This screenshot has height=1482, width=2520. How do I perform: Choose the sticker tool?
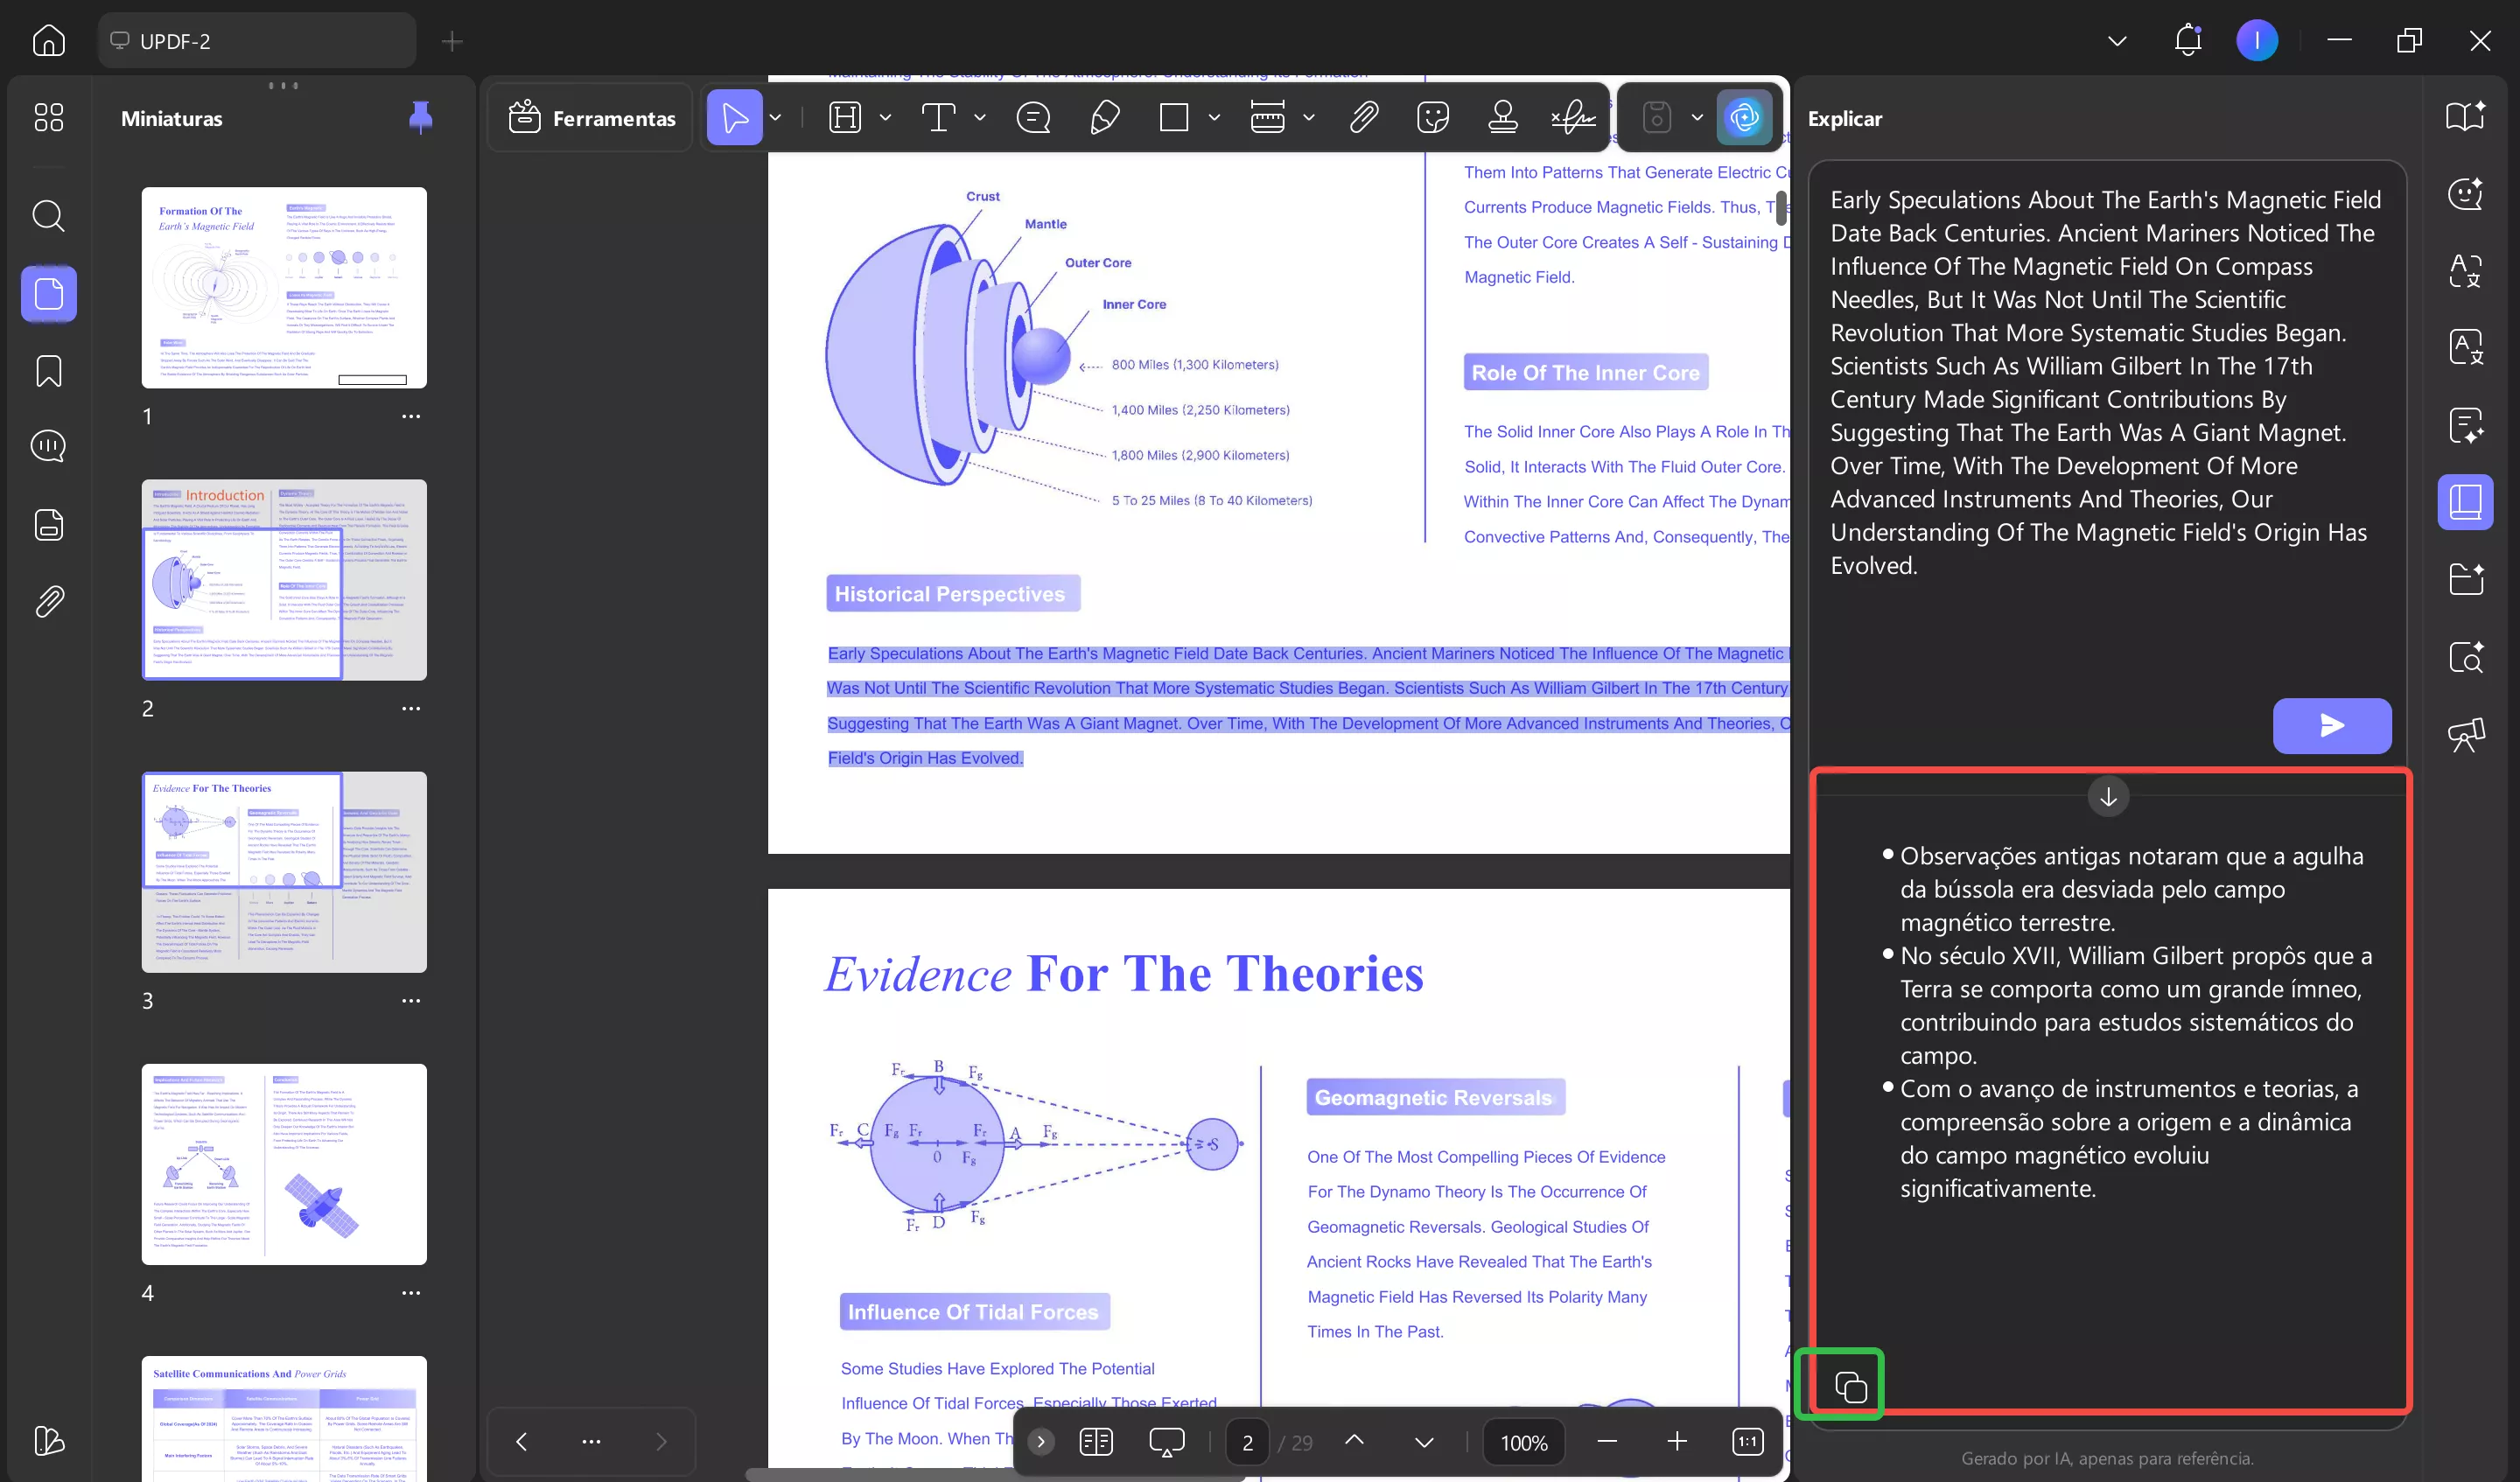(1432, 118)
